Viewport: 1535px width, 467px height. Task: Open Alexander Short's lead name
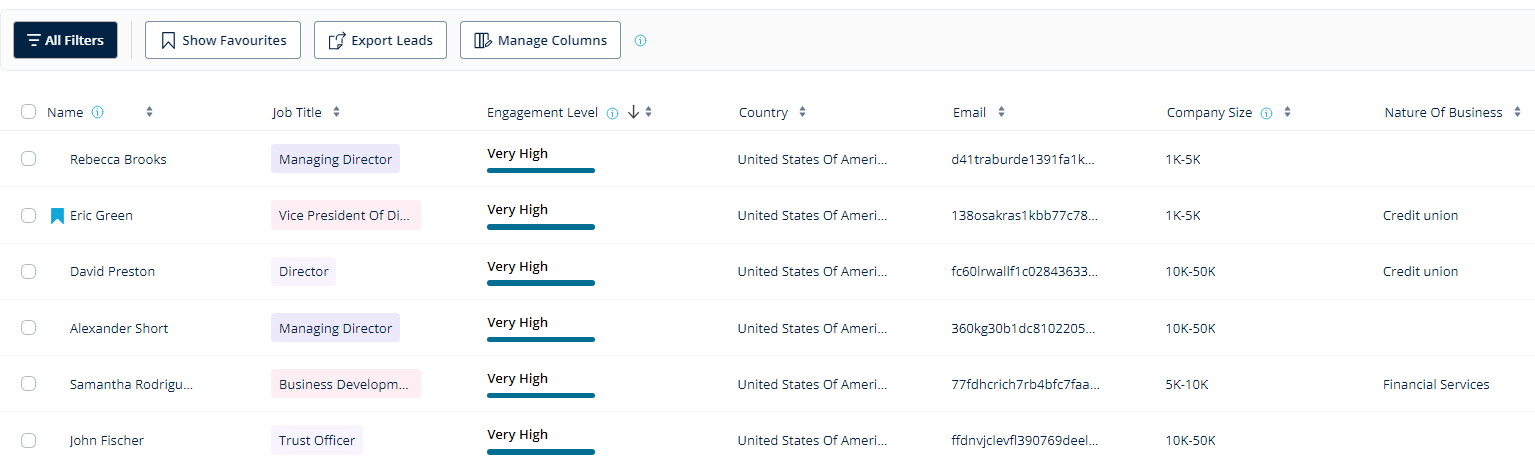pyautogui.click(x=119, y=328)
